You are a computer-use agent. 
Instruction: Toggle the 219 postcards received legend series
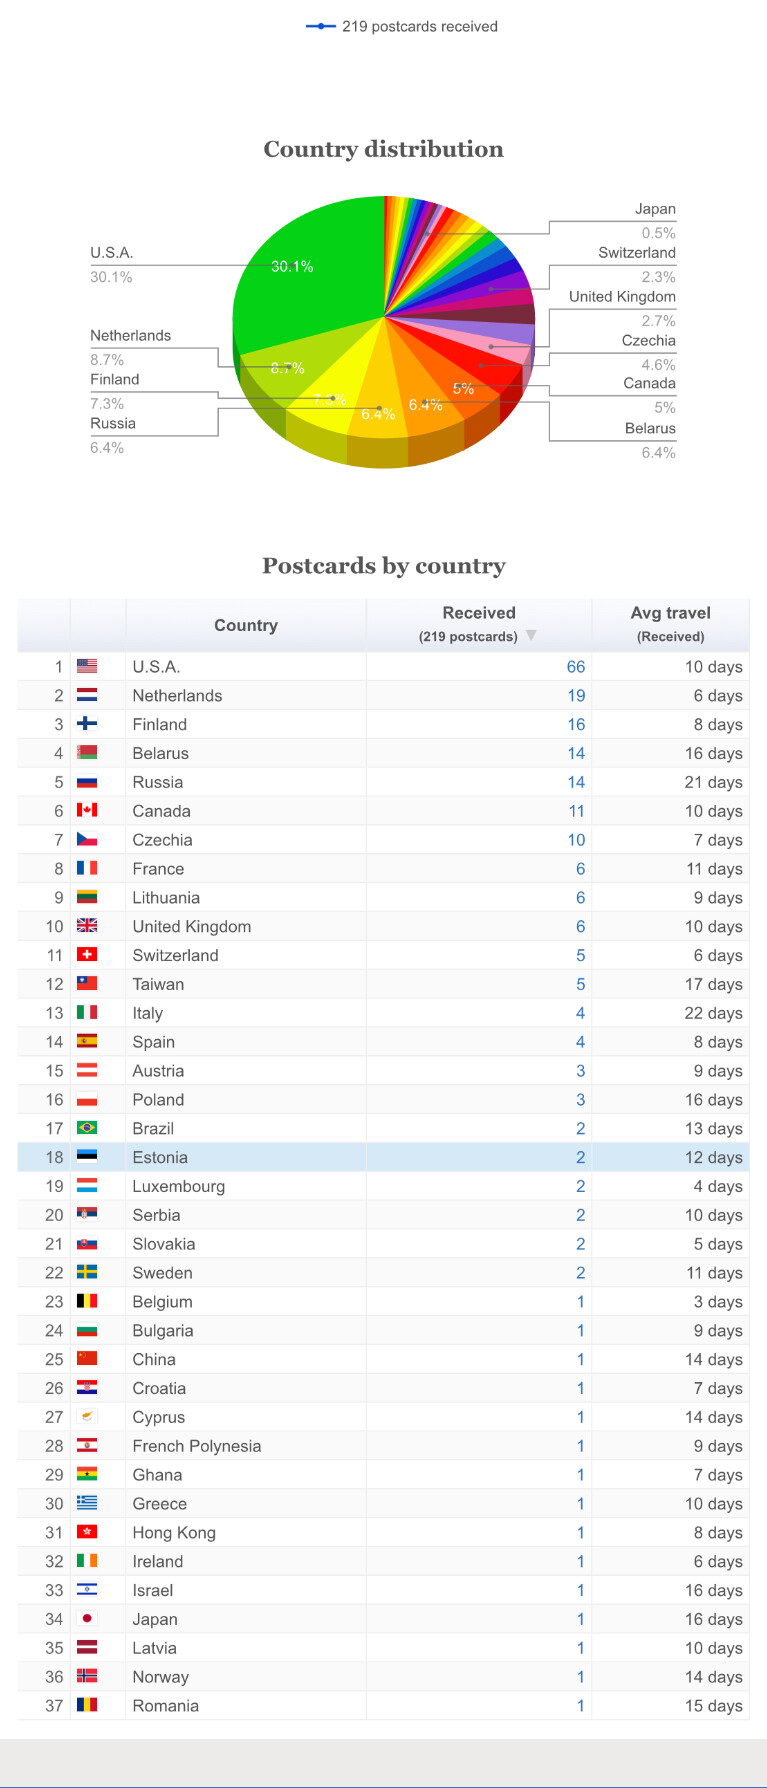[402, 27]
